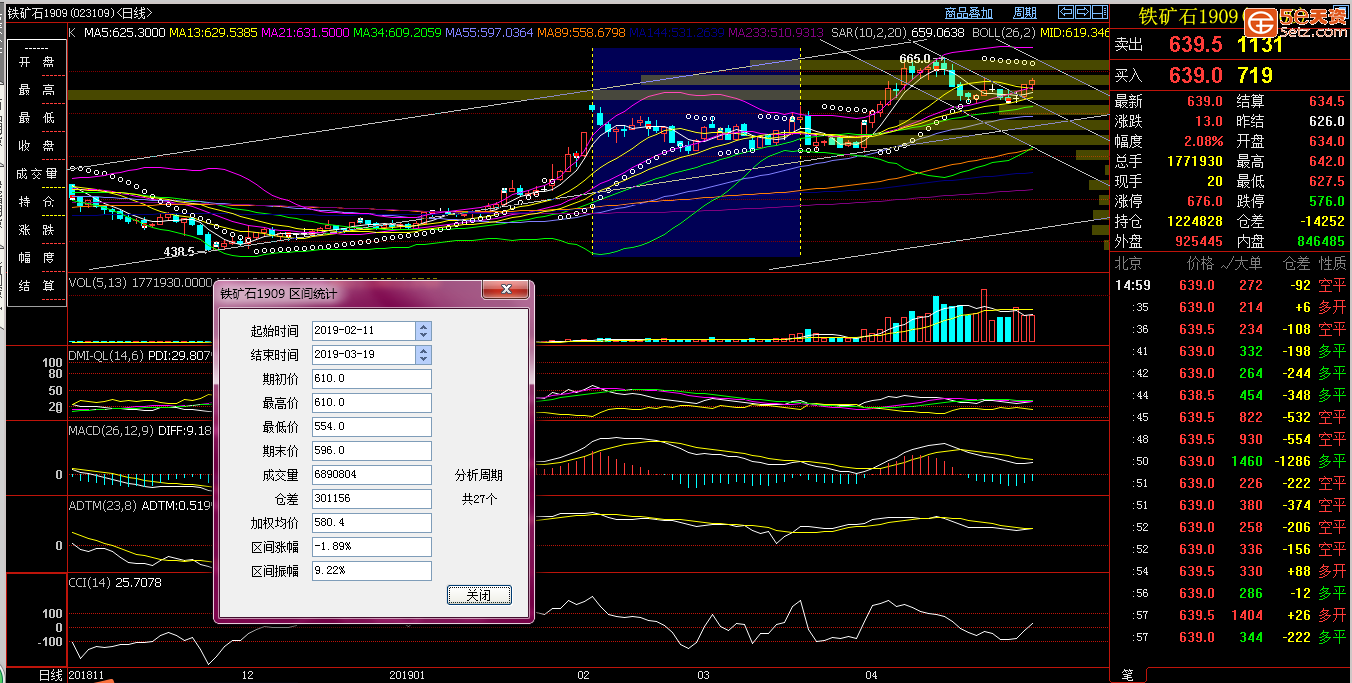Click the 北京 column header in tick list

pos(1128,263)
